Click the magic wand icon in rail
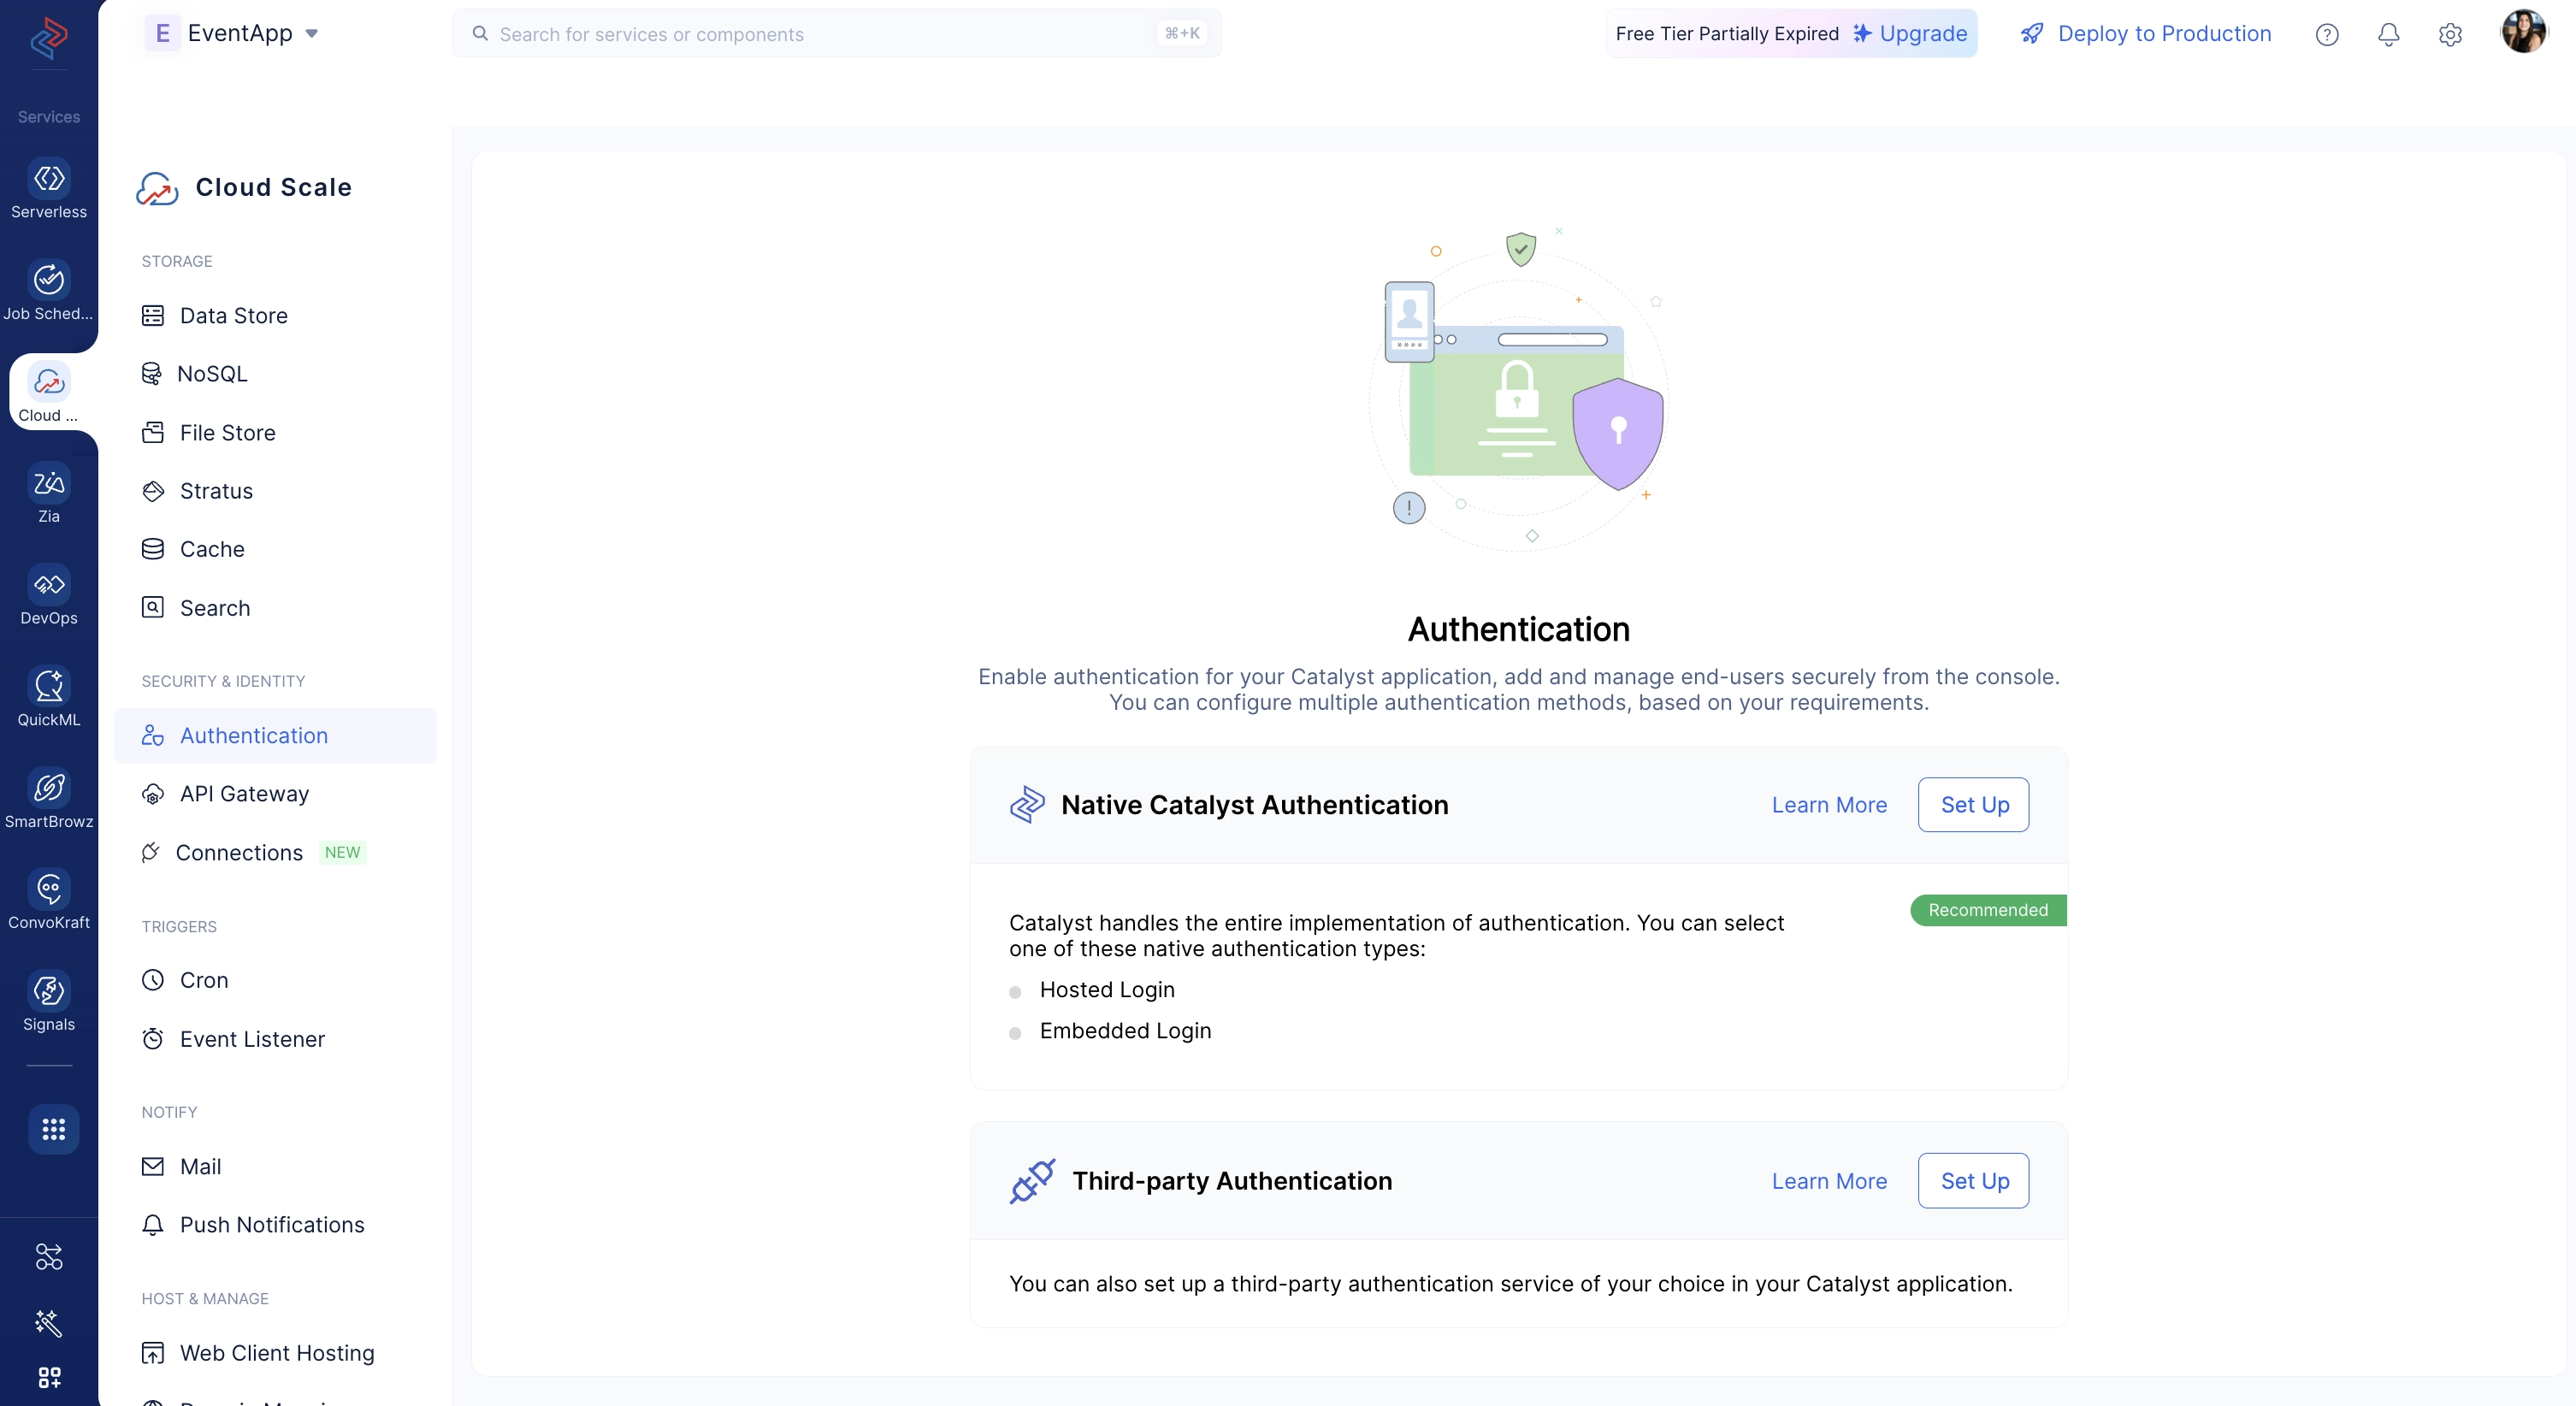The height and width of the screenshot is (1406, 2576). click(x=49, y=1323)
